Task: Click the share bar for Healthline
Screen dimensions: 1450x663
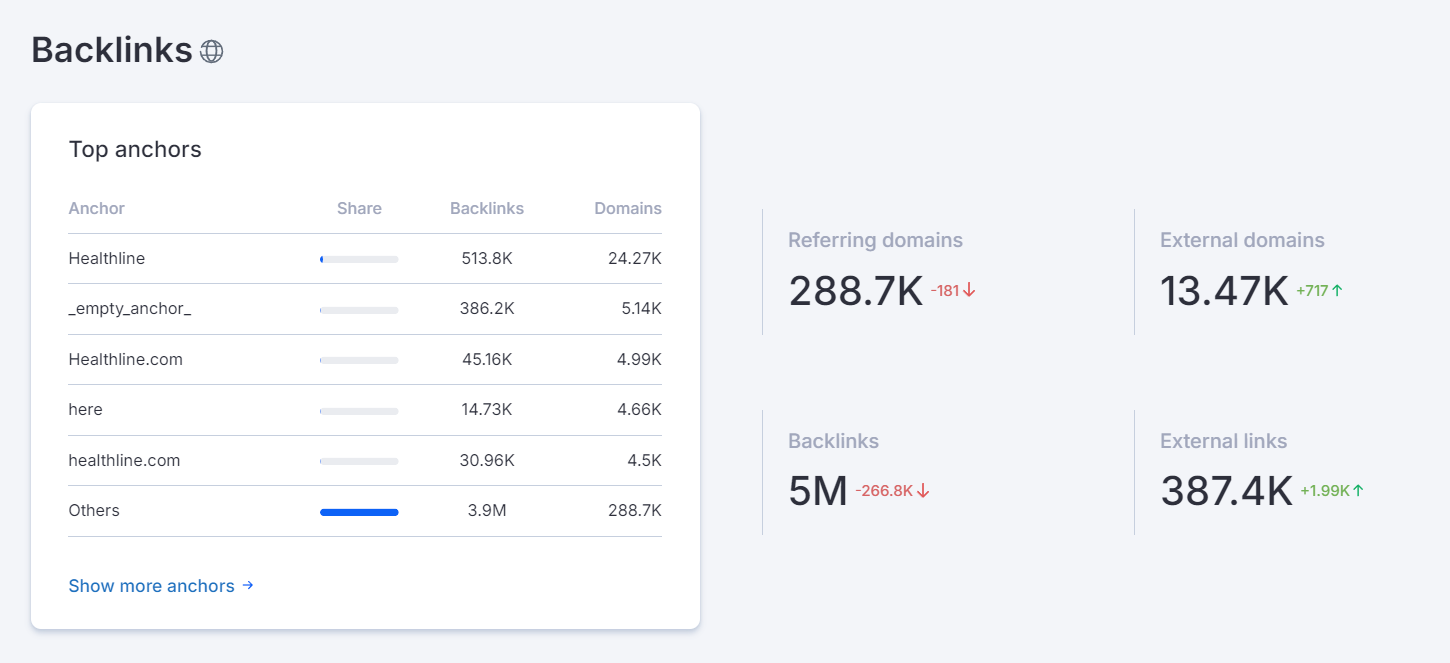Action: click(x=358, y=259)
